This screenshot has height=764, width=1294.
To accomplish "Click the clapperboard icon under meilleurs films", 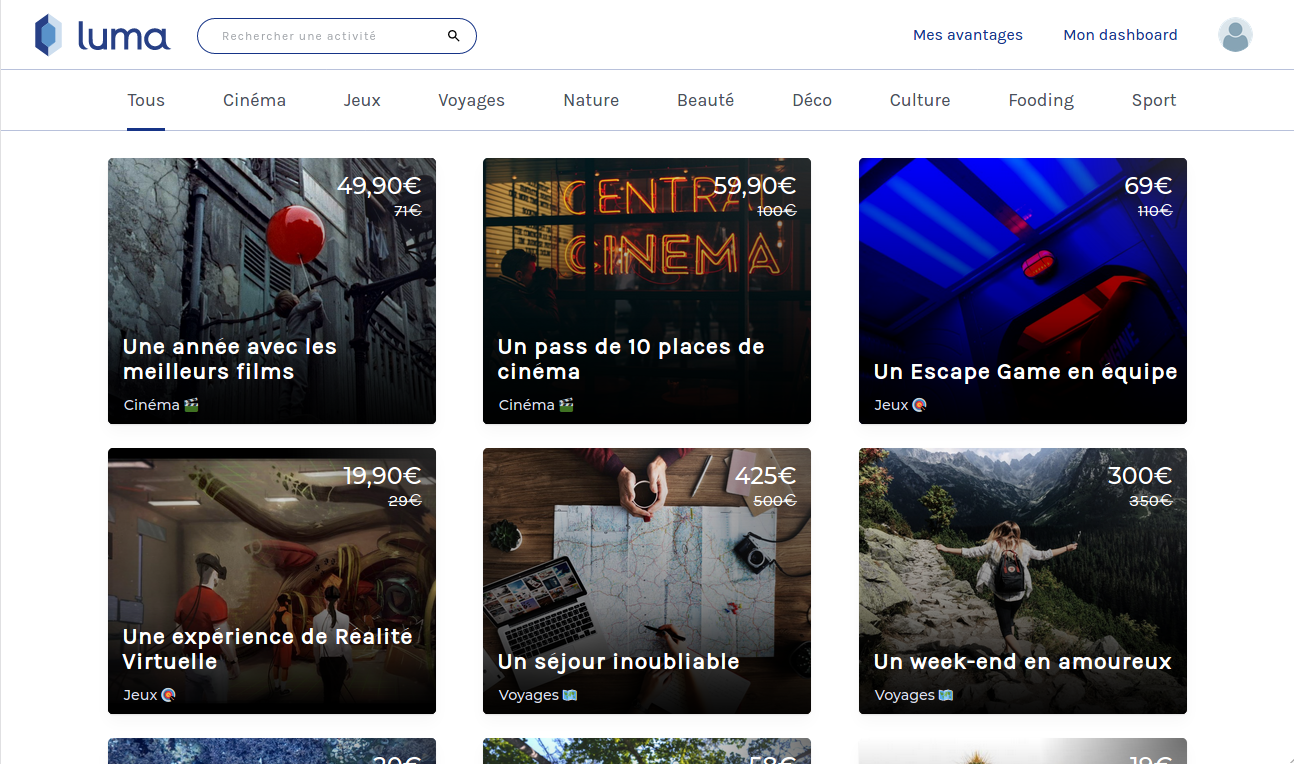I will 192,405.
